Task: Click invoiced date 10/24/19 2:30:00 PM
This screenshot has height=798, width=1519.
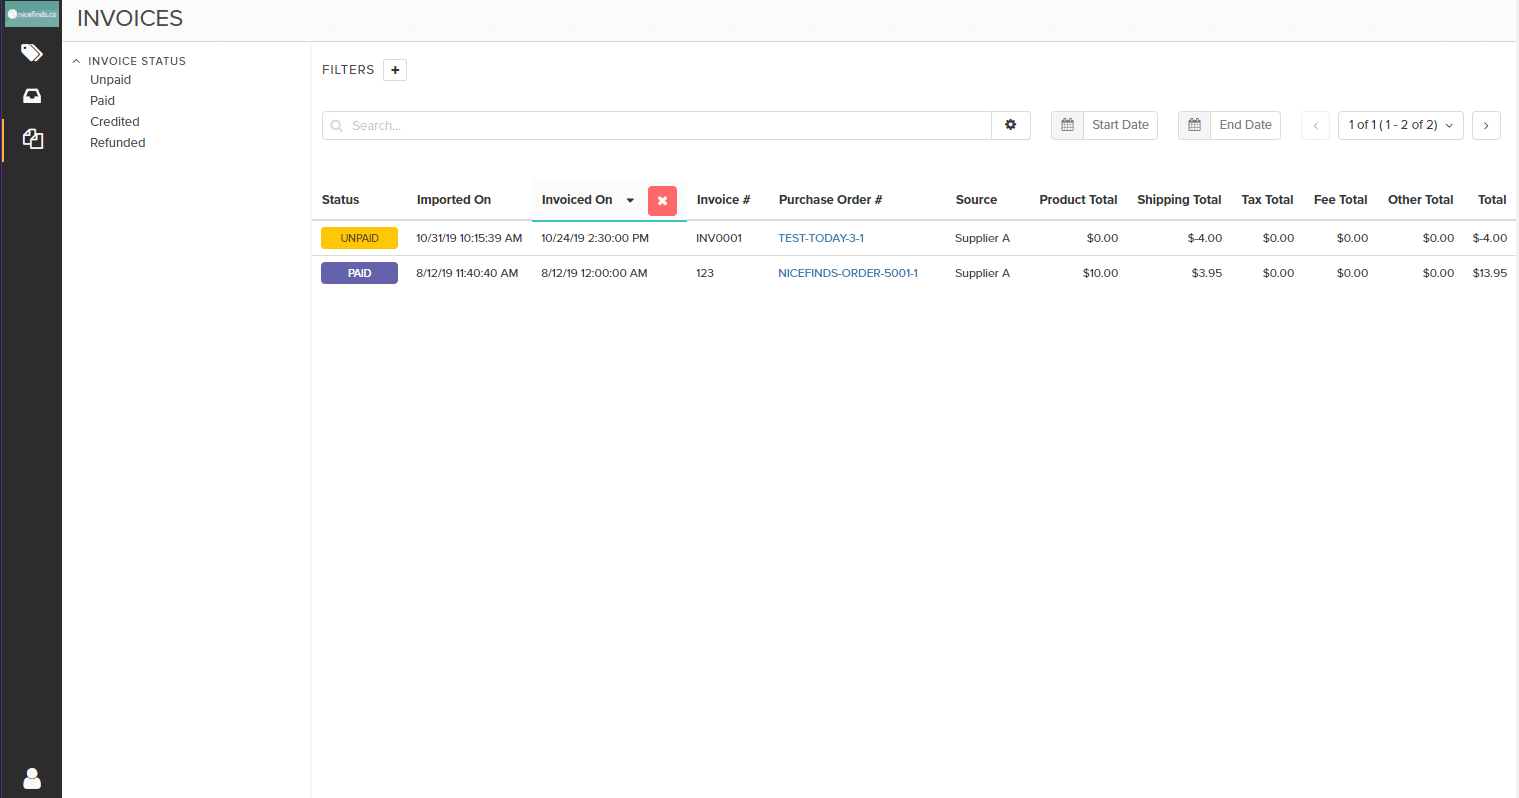Action: (595, 238)
